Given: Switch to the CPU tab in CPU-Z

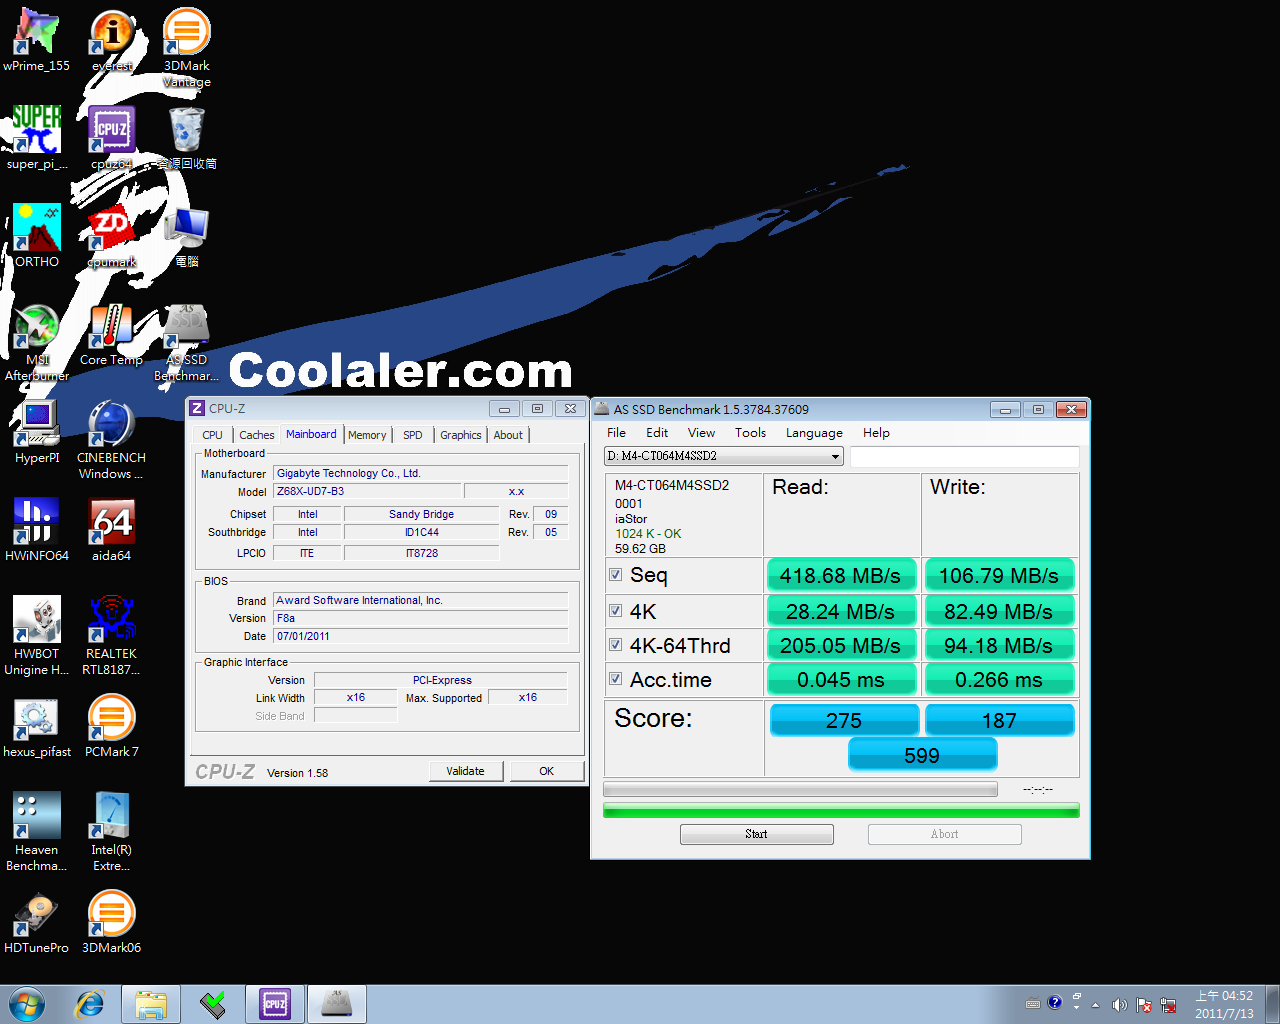Looking at the screenshot, I should click(212, 435).
